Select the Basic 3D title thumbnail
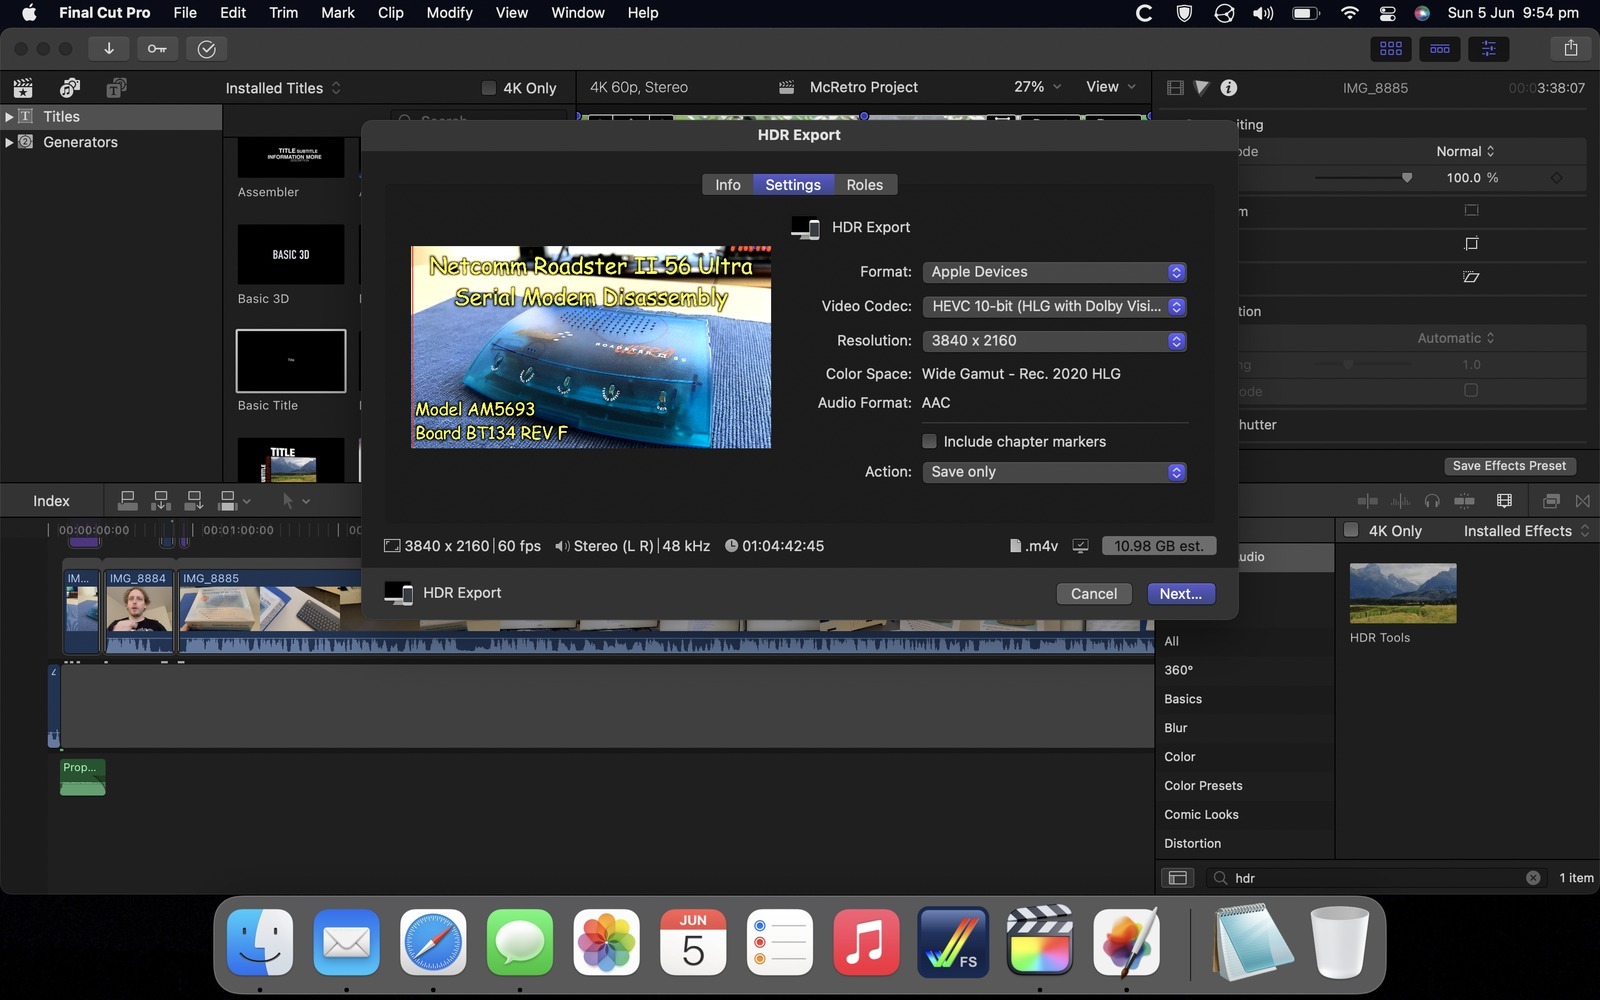 point(291,254)
